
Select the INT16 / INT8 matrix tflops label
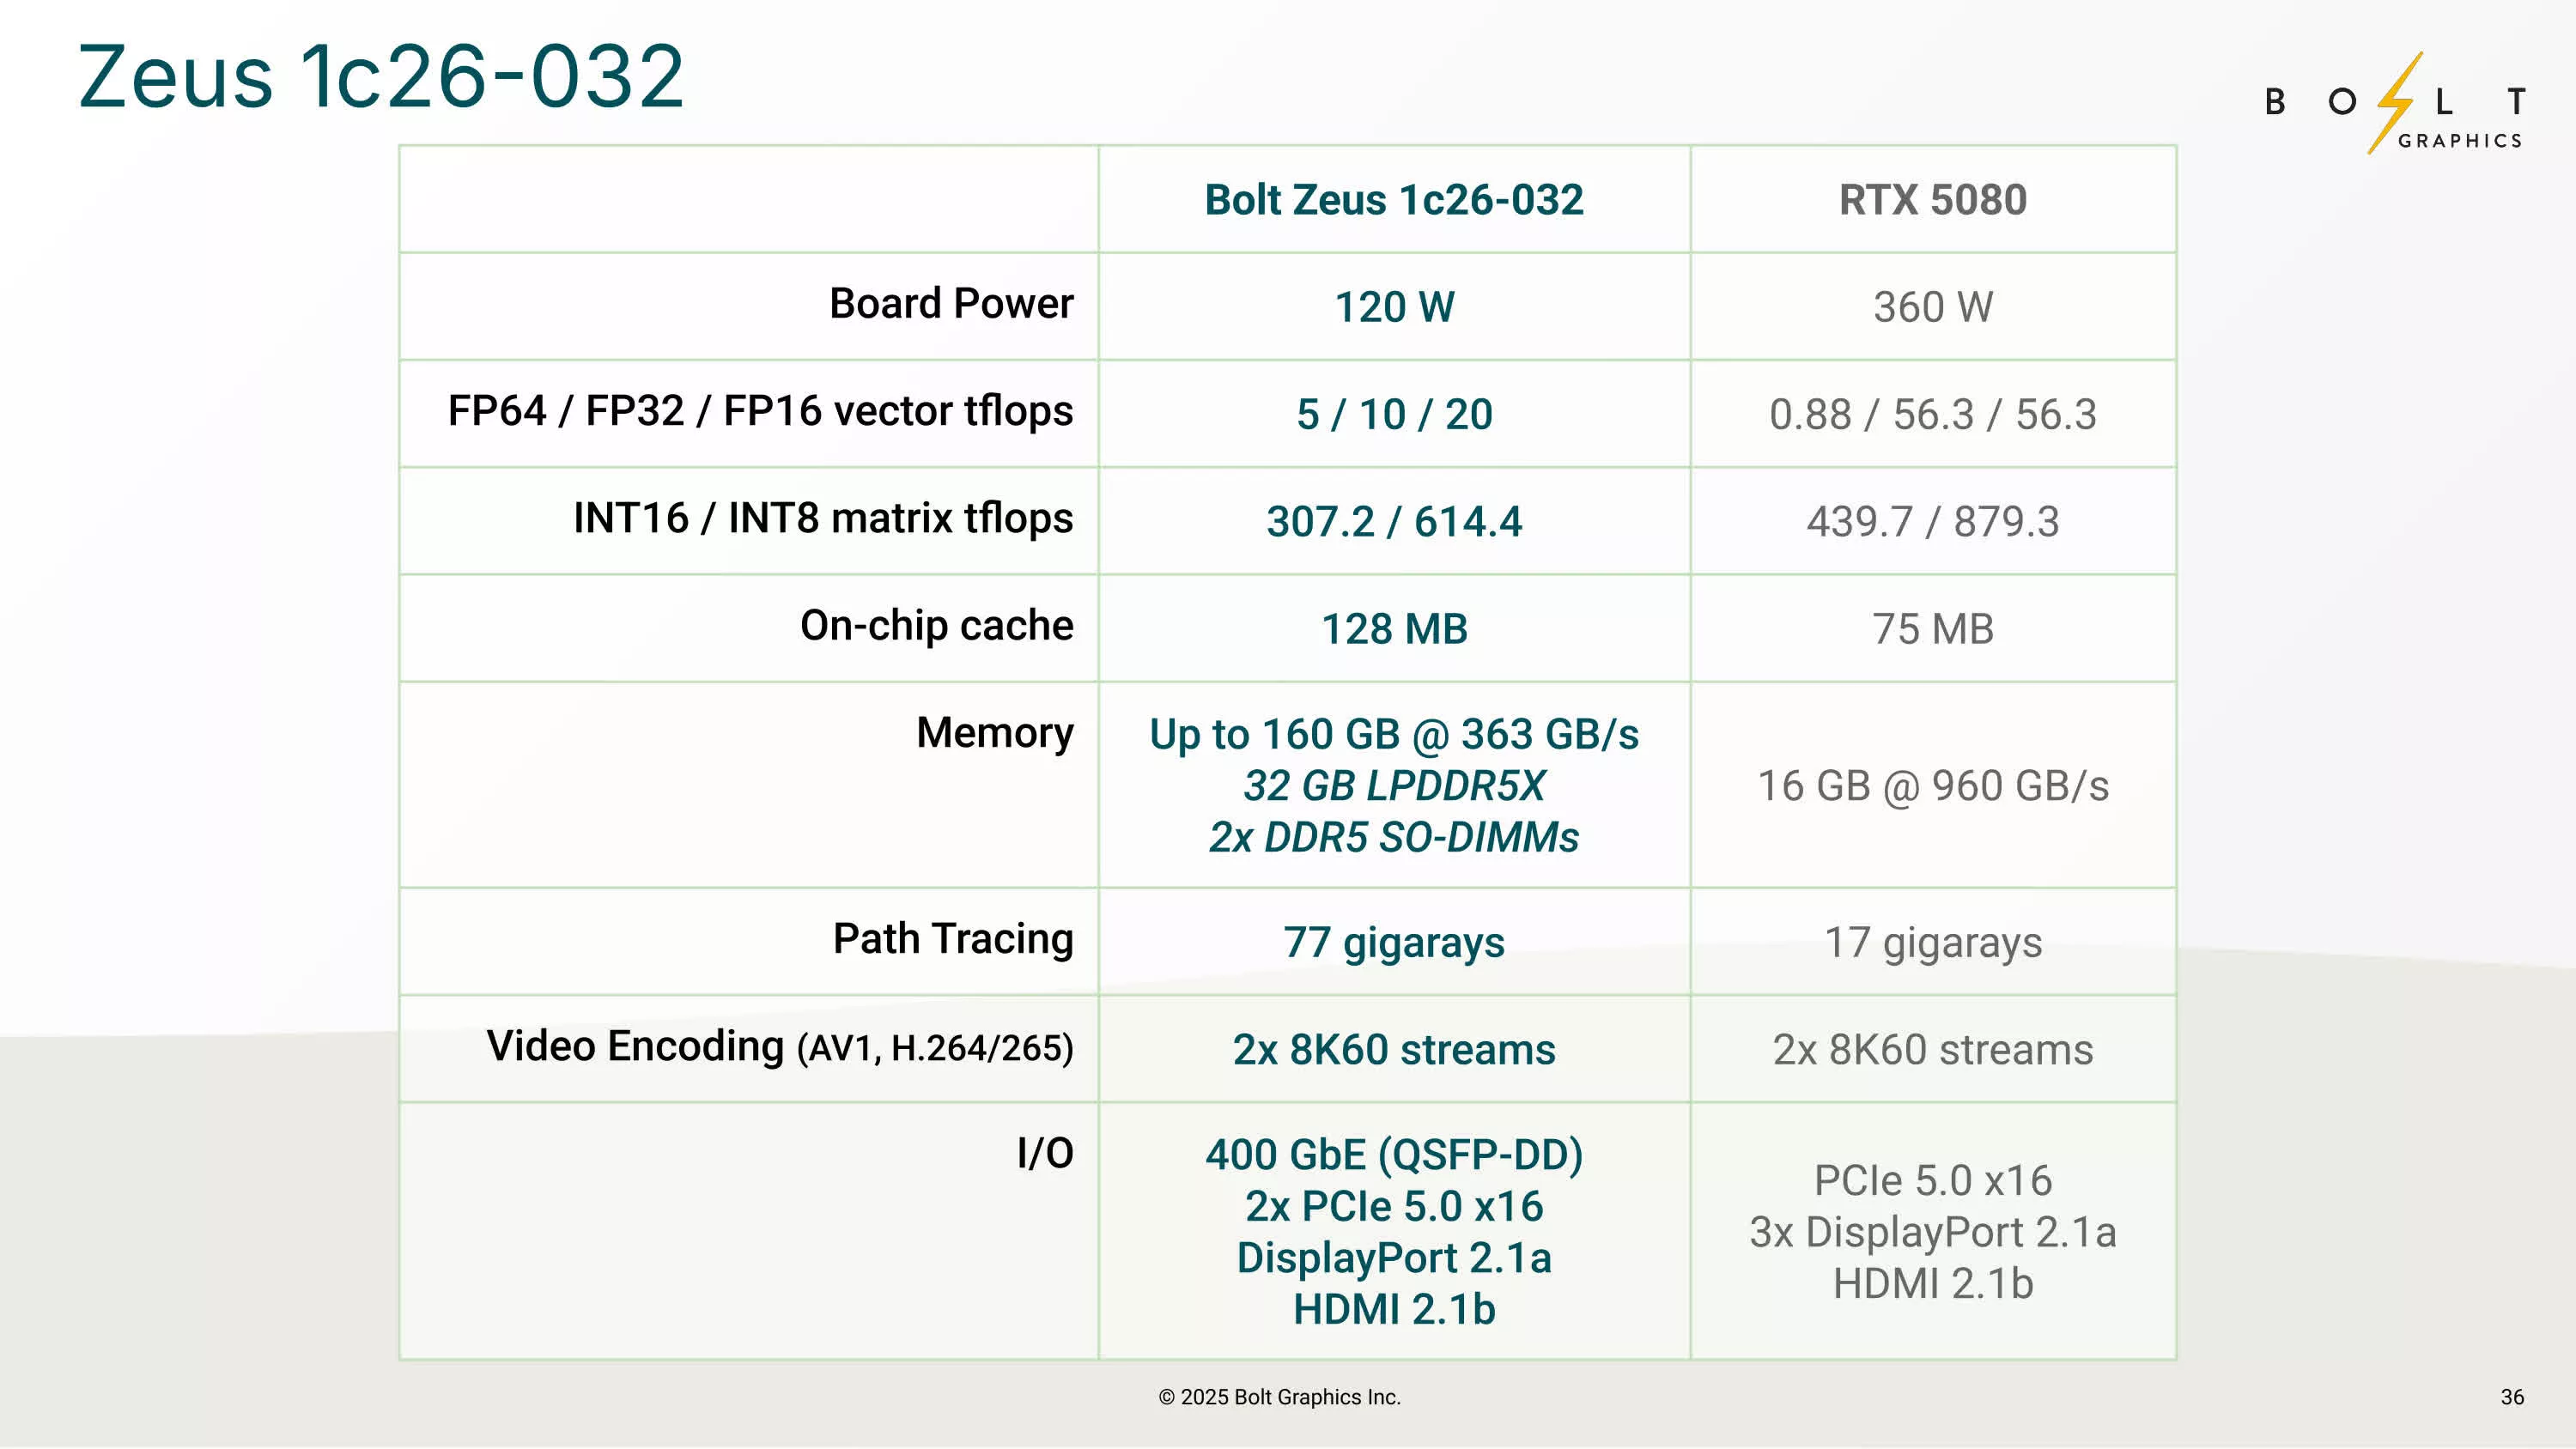point(822,518)
